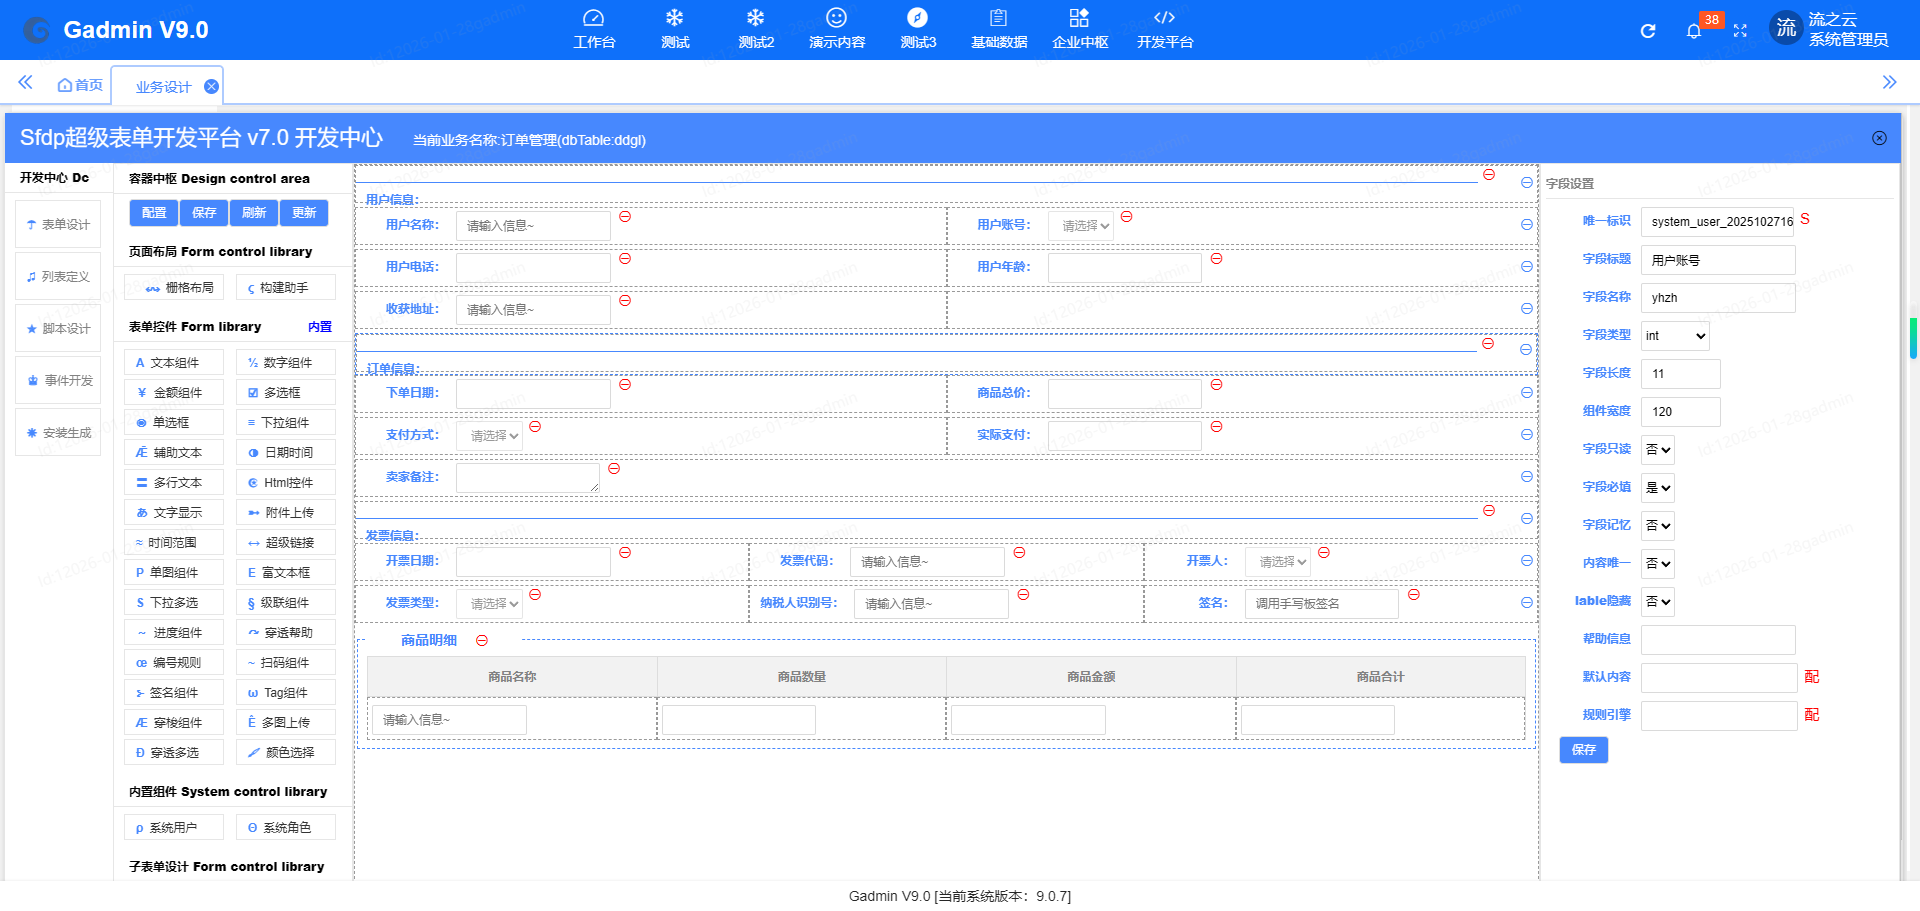This screenshot has width=1920, height=911.
Task: Open 开发平台 in the top navigation
Action: [x=1164, y=29]
